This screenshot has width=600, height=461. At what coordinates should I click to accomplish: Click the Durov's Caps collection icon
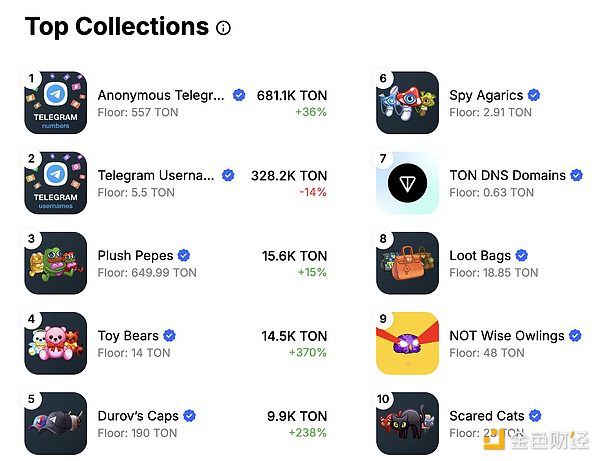pos(55,423)
